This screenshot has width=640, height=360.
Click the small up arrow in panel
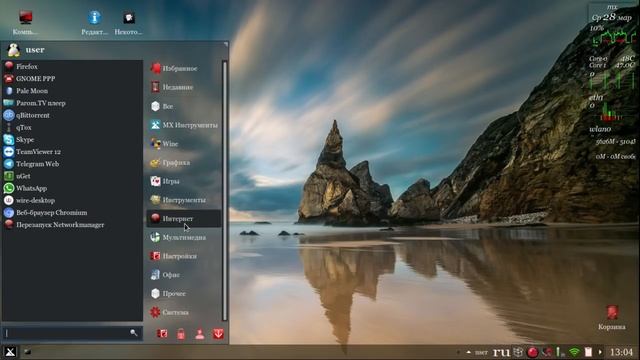[x=469, y=352]
